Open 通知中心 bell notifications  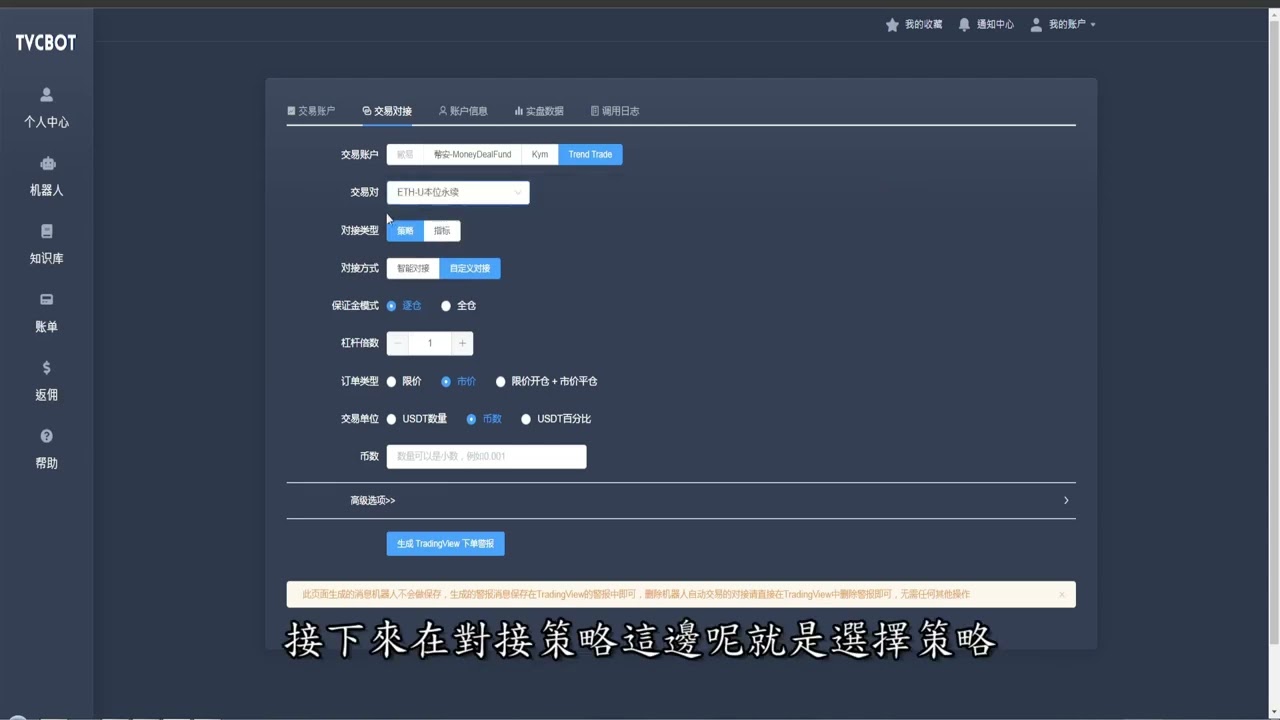click(x=986, y=24)
